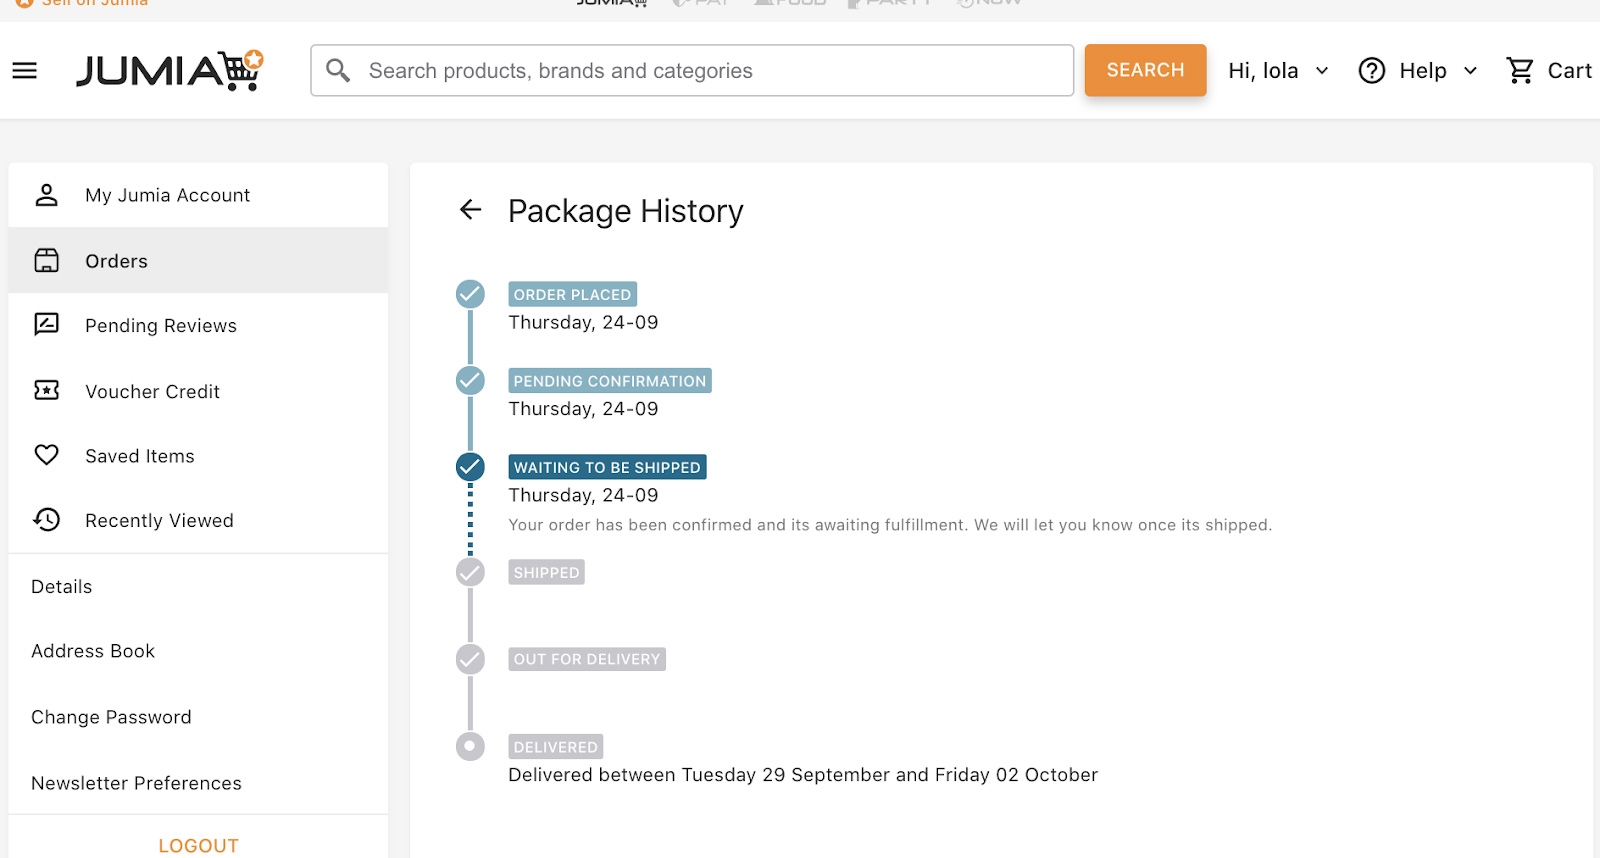Click the Waiting To Be Shipped checkmark marker
The width and height of the screenshot is (1600, 858).
pos(470,467)
